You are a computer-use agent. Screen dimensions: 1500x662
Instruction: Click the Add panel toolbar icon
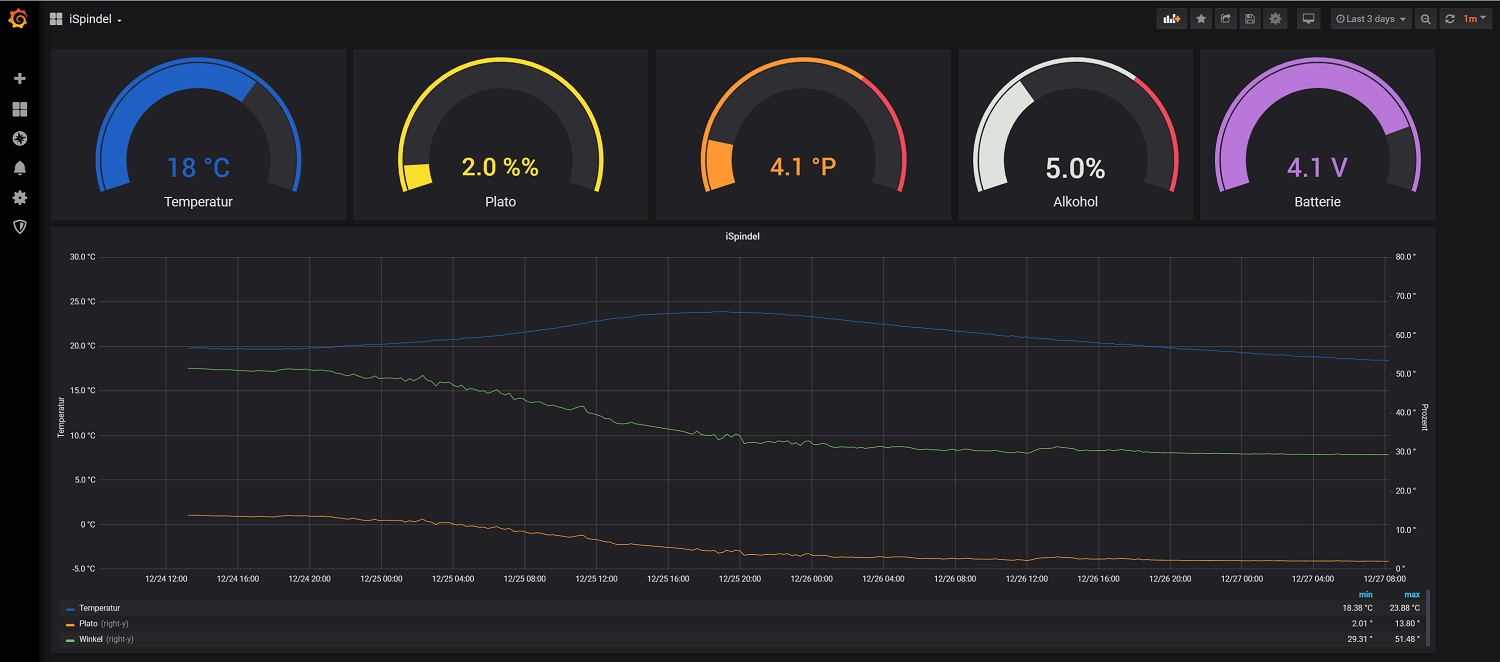[x=1171, y=19]
